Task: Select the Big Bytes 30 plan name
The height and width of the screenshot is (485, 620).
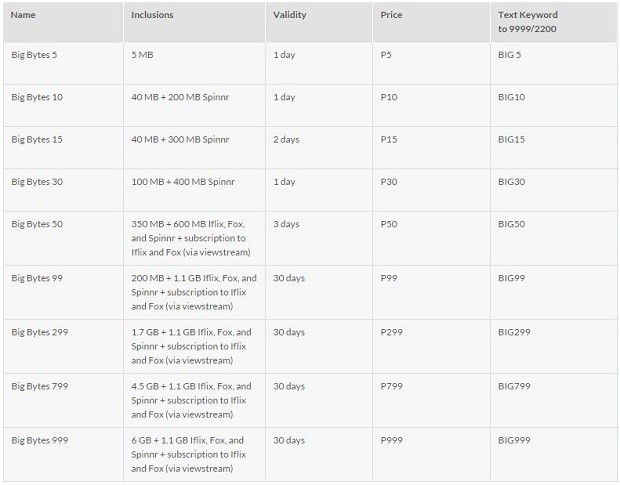Action: coord(36,181)
